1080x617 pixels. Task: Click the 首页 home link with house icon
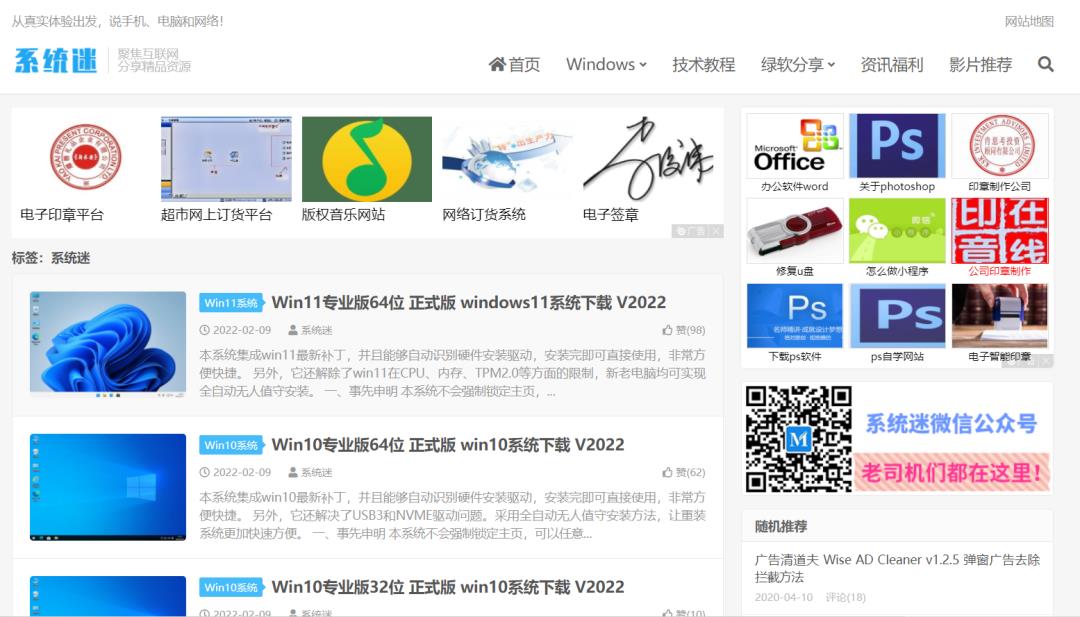[514, 64]
